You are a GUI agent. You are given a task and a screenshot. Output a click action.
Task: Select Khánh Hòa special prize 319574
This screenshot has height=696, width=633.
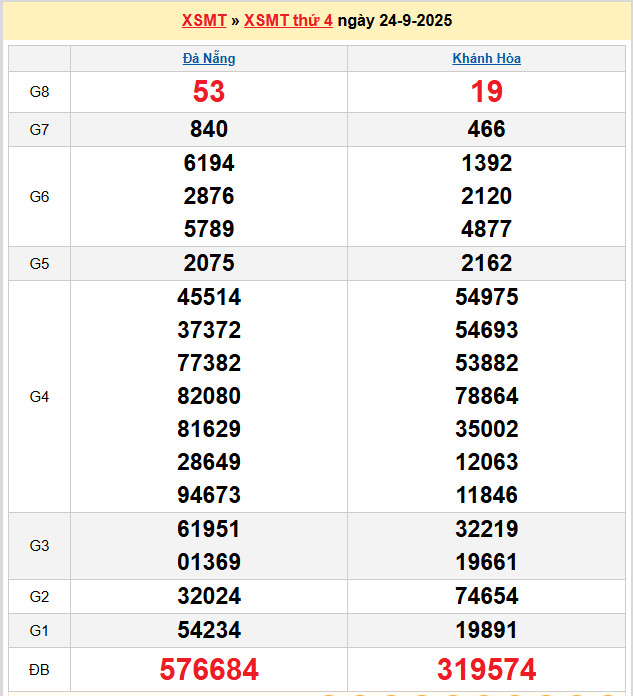[x=487, y=669]
